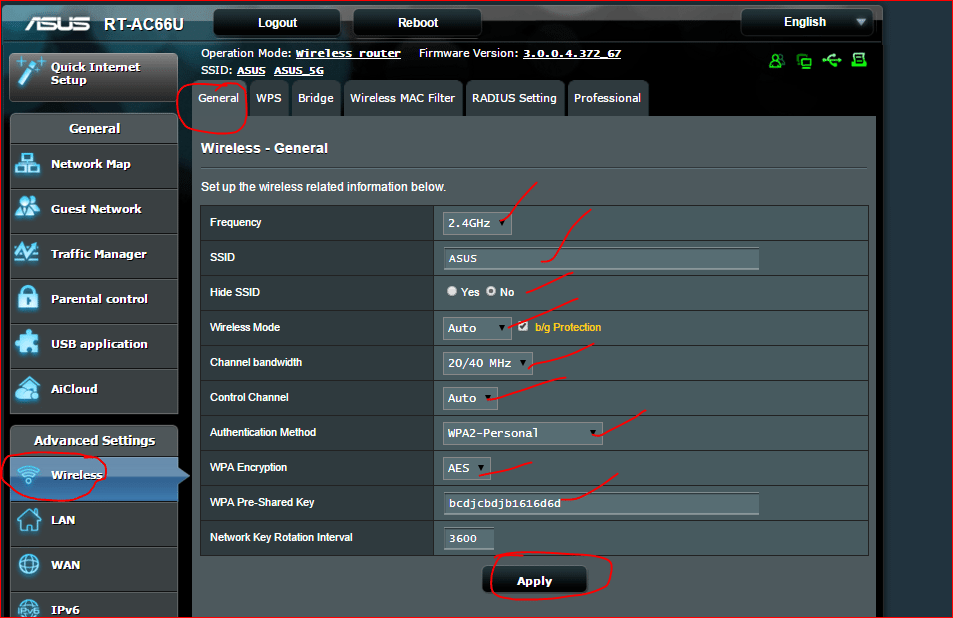Switch to the RADIUS Setting tab

(514, 98)
